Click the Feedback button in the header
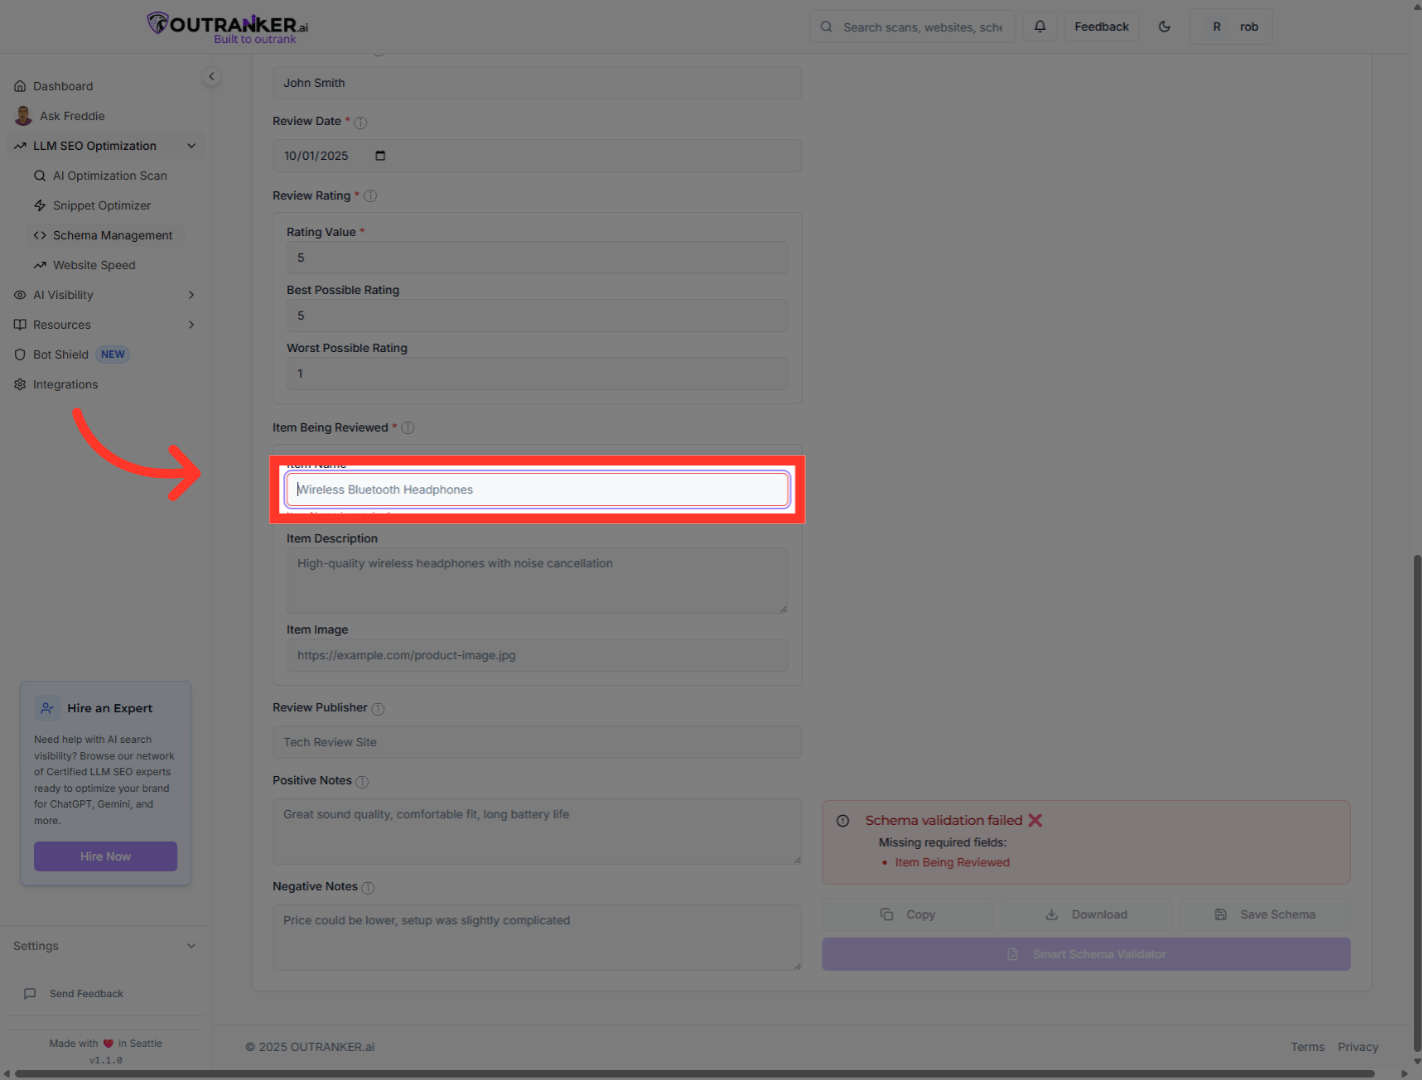Viewport: 1422px width, 1080px height. 1101,27
